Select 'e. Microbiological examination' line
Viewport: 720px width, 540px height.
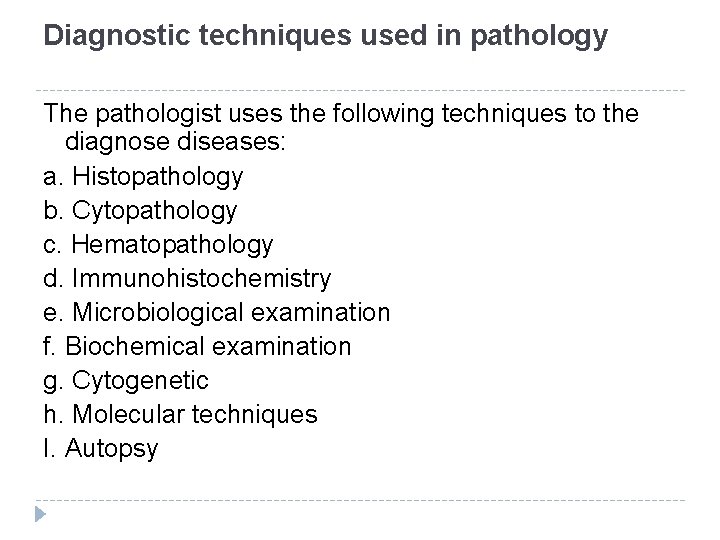217,313
